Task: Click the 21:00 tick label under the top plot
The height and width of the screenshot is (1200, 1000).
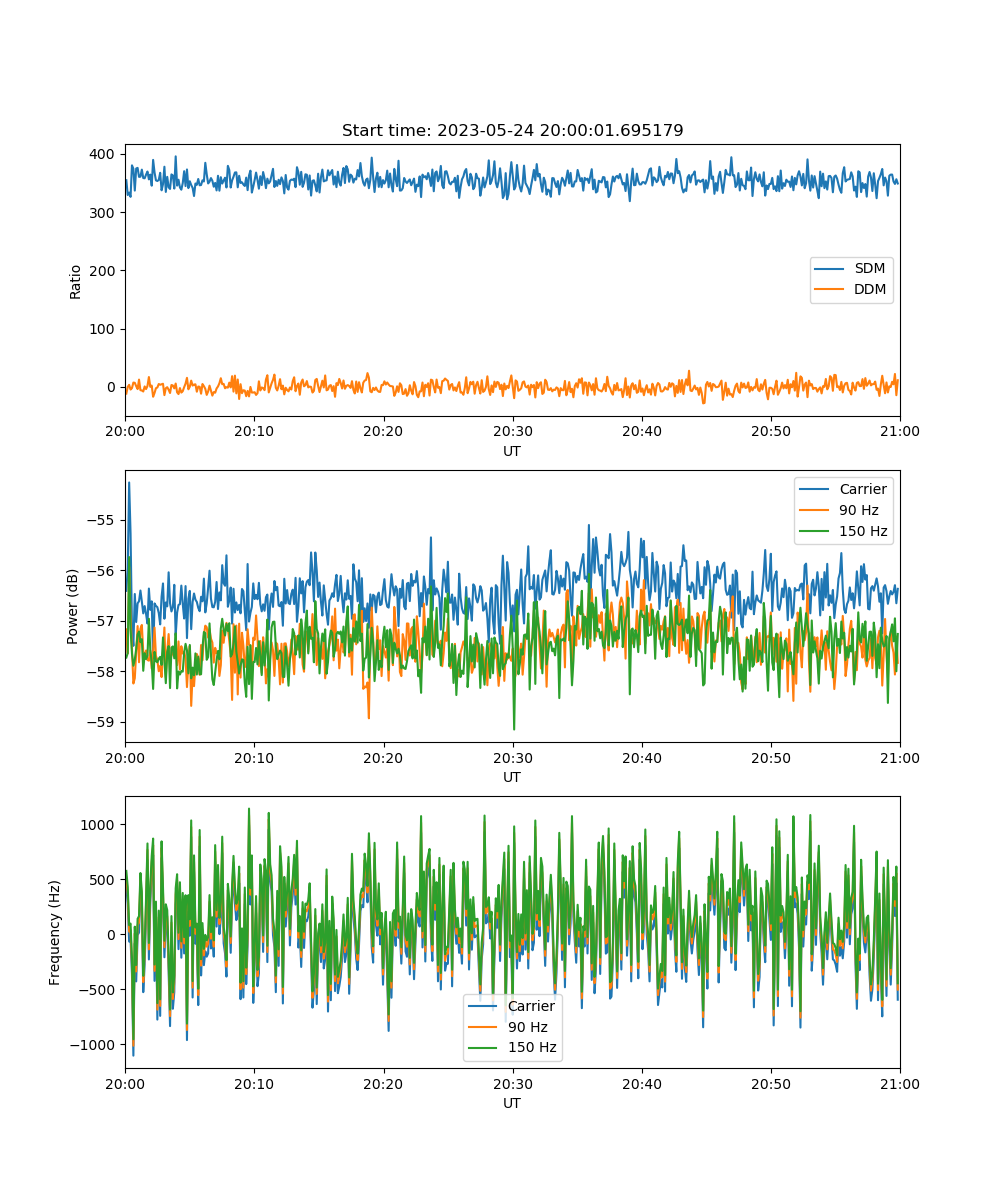Action: click(900, 431)
